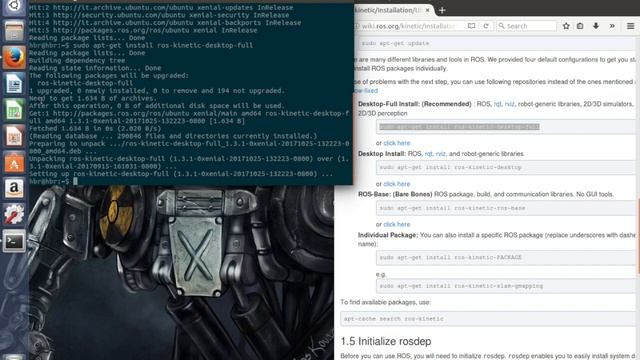Image resolution: width=640 pixels, height=360 pixels.
Task: Open Ubuntu Software Center icon
Action: [14, 162]
